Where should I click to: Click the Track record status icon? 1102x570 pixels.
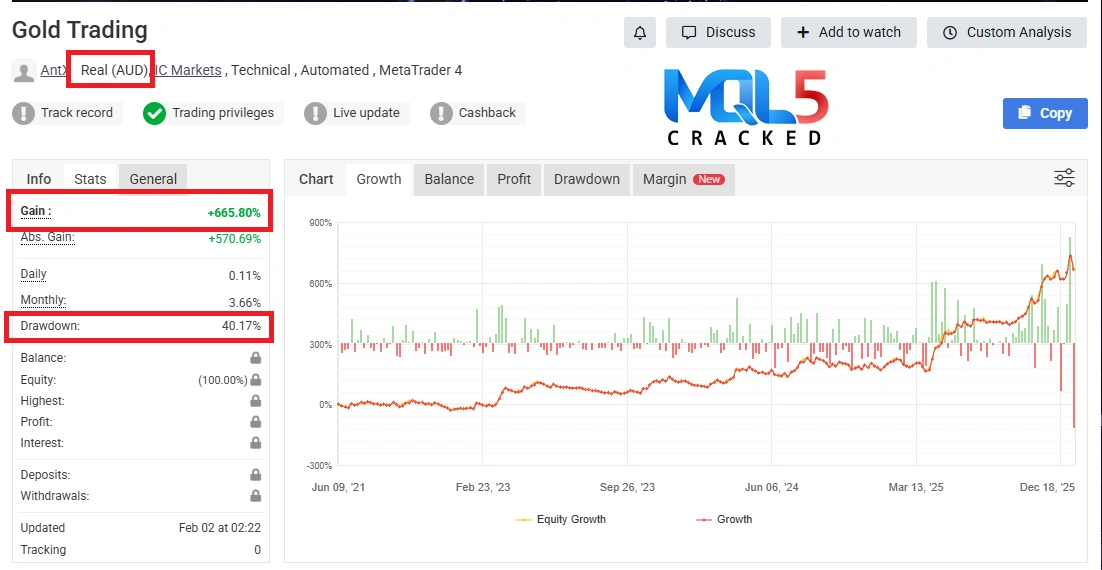[24, 113]
